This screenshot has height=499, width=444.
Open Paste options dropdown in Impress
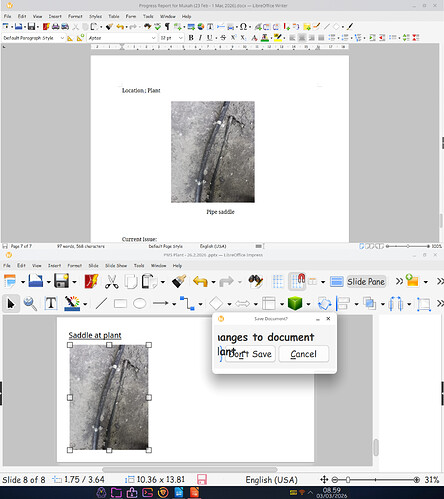click(x=163, y=282)
